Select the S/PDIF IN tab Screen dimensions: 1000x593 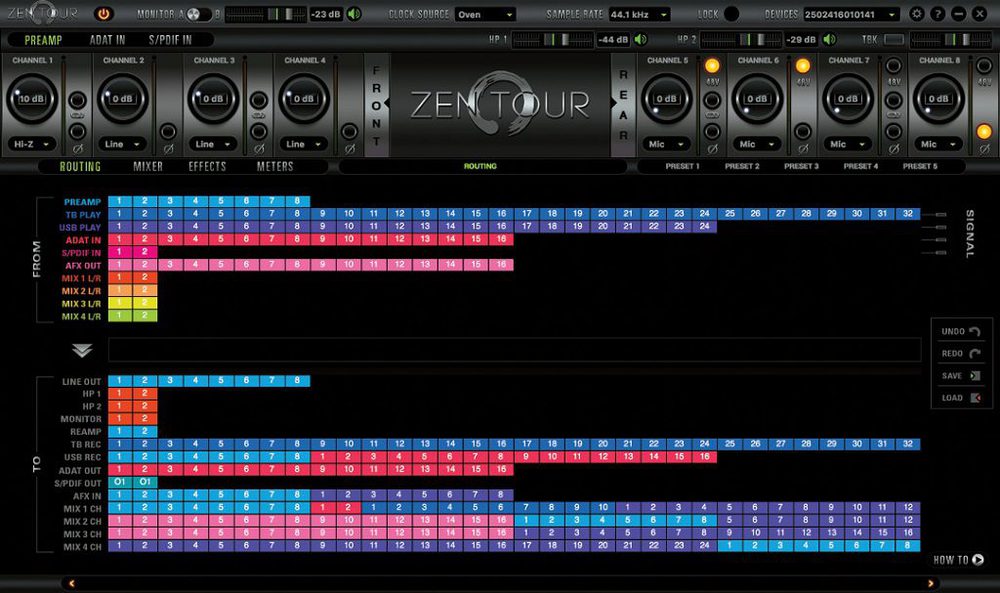[170, 40]
